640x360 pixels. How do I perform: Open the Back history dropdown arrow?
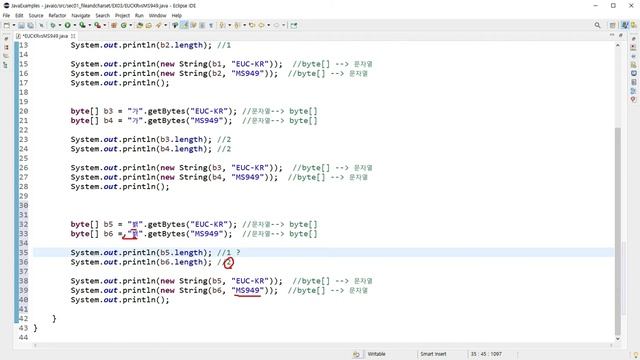click(269, 25)
